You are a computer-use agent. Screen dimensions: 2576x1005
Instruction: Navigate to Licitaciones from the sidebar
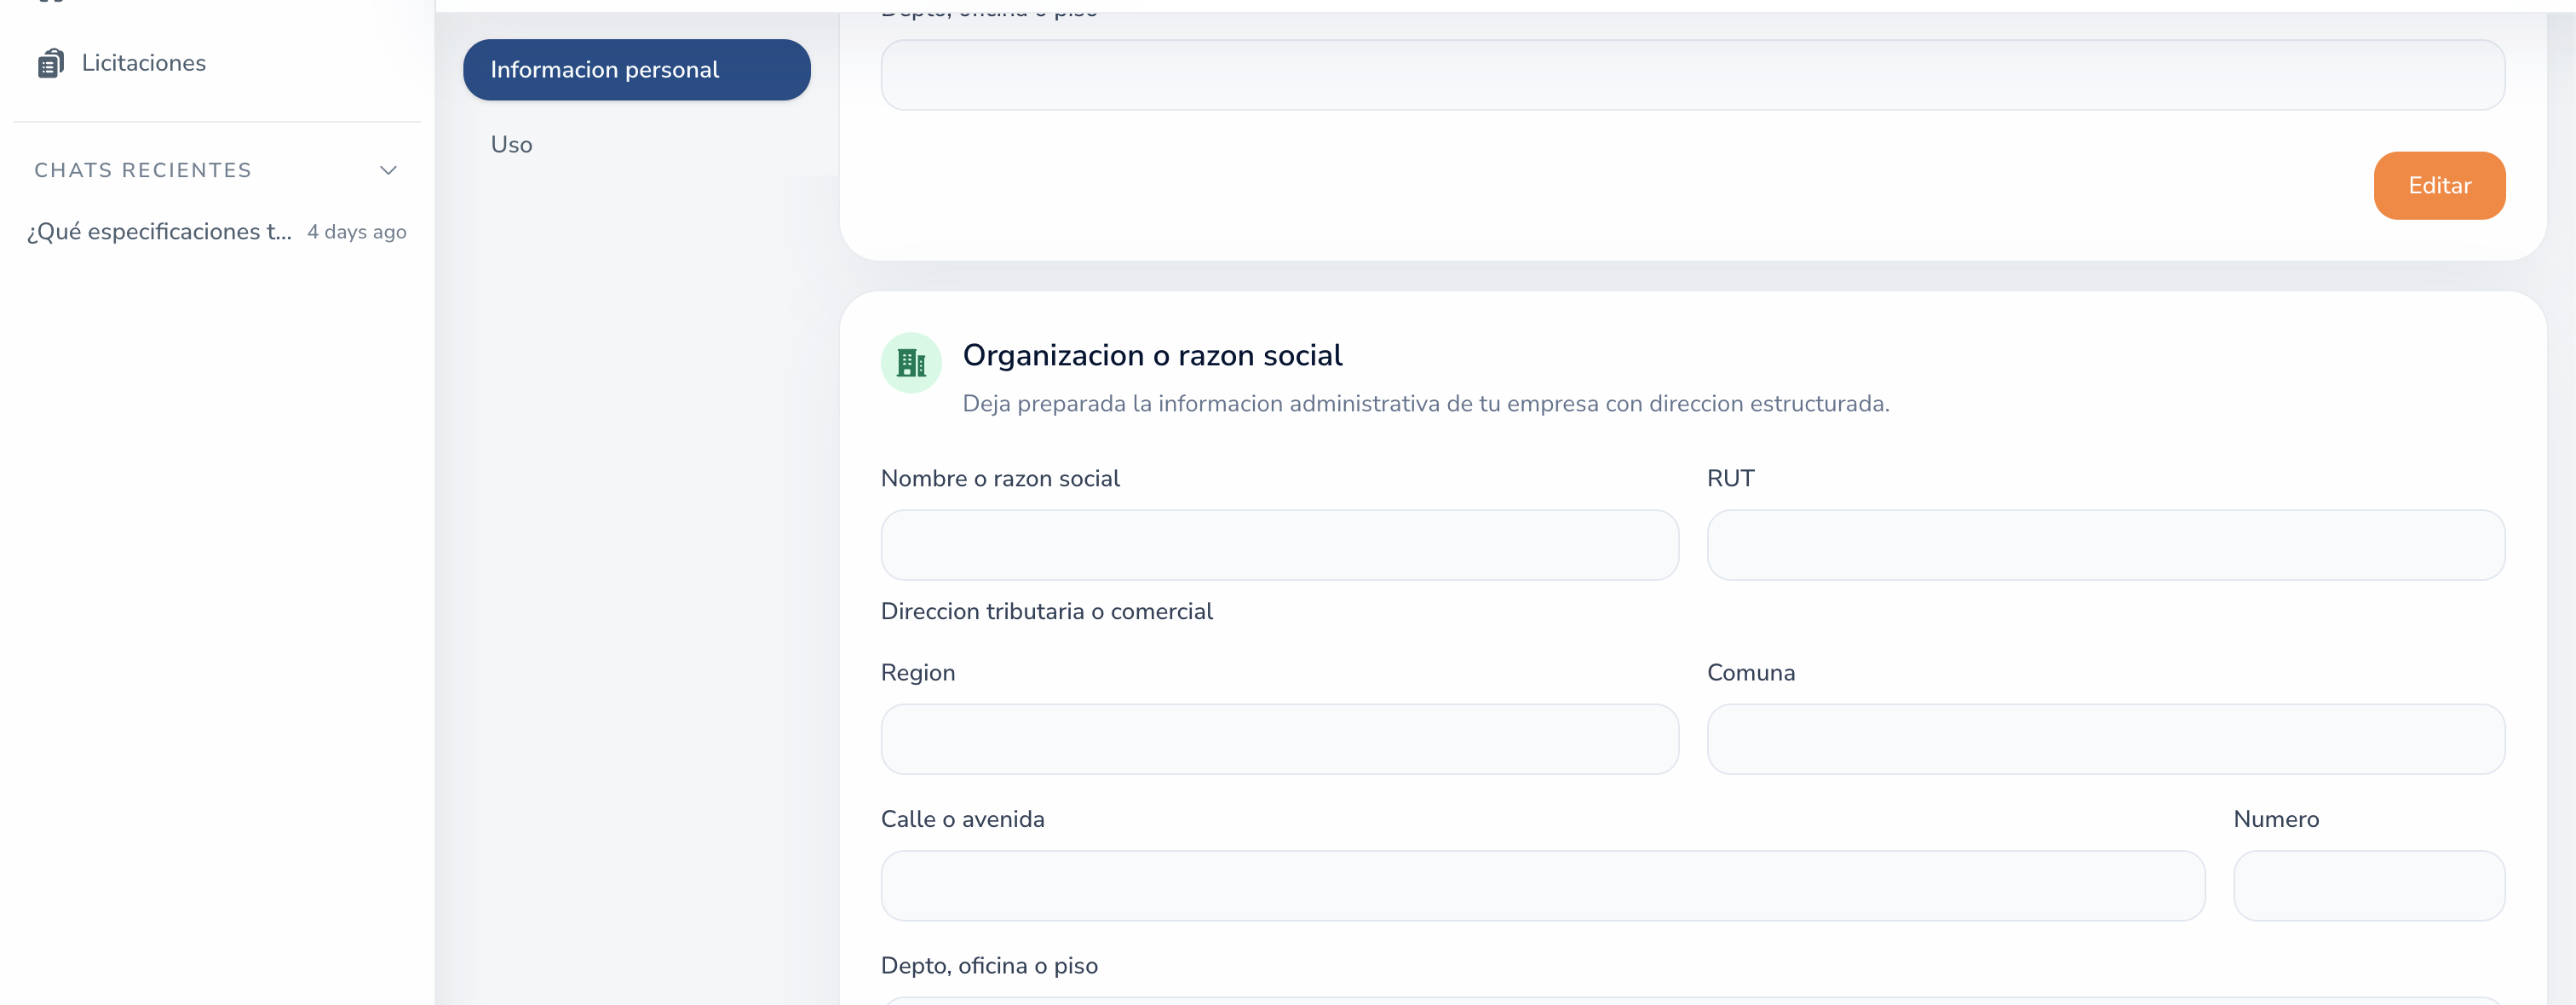pyautogui.click(x=144, y=62)
